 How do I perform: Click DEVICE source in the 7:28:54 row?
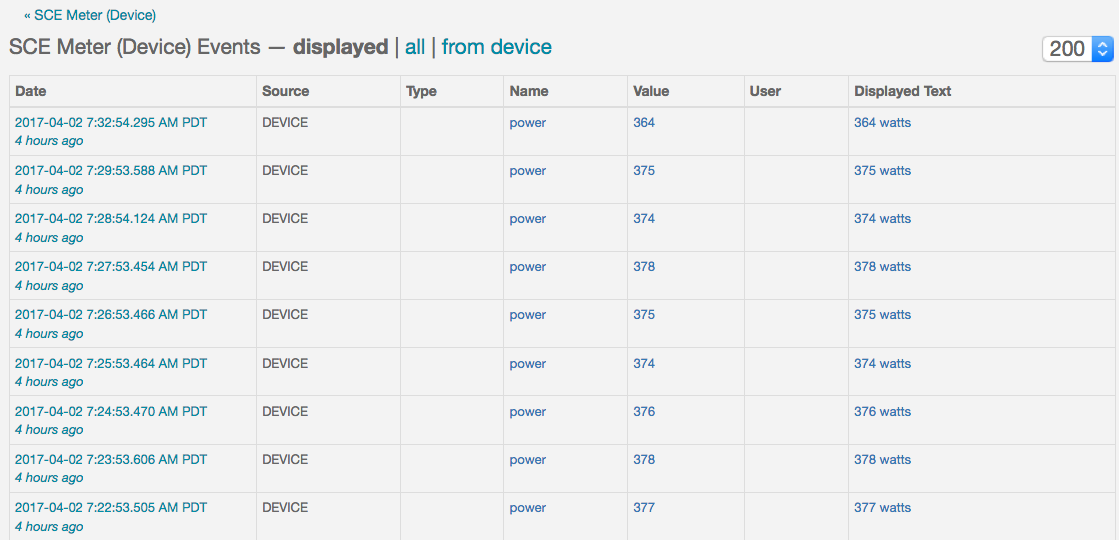click(285, 218)
